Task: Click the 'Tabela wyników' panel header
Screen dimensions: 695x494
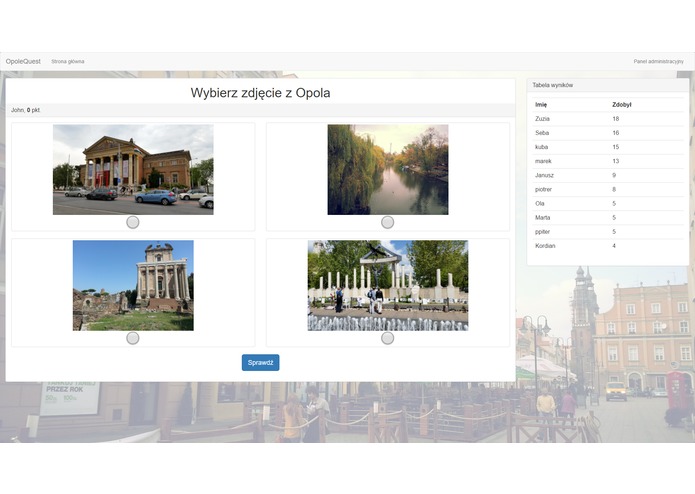Action: [553, 85]
